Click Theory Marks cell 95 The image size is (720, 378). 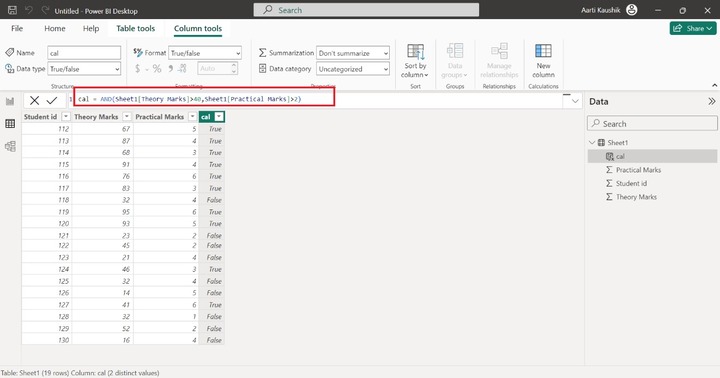102,212
